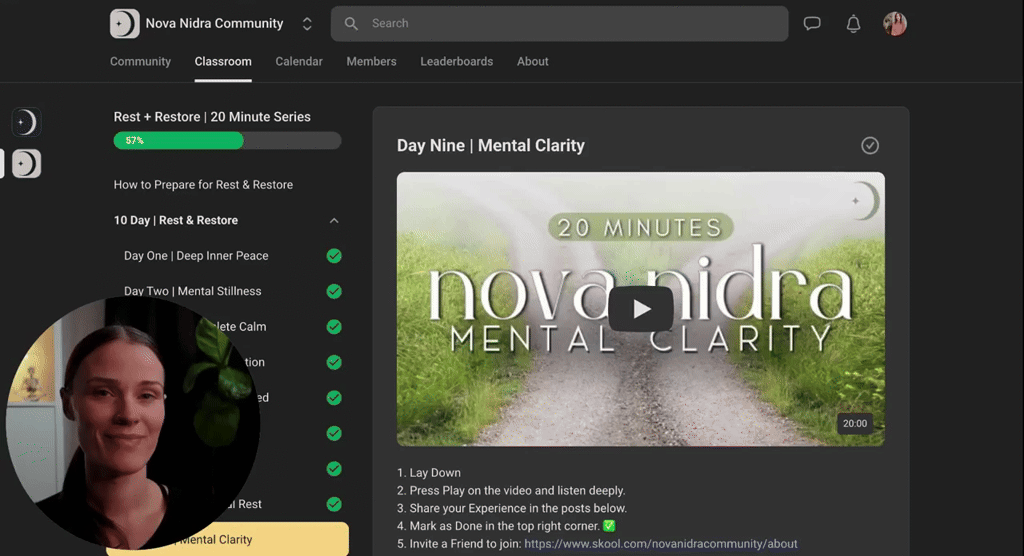
Task: Toggle Day One completion checkmark
Action: tap(334, 256)
